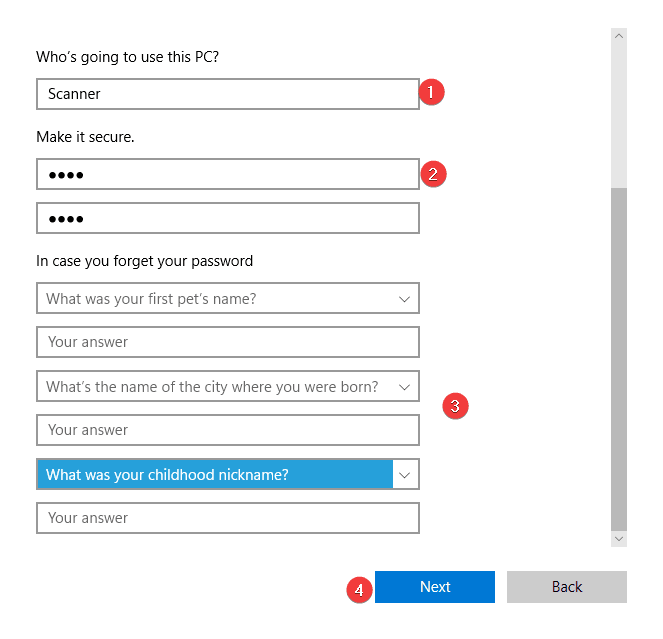Click the red number 2 marker
The height and width of the screenshot is (639, 663).
click(433, 173)
